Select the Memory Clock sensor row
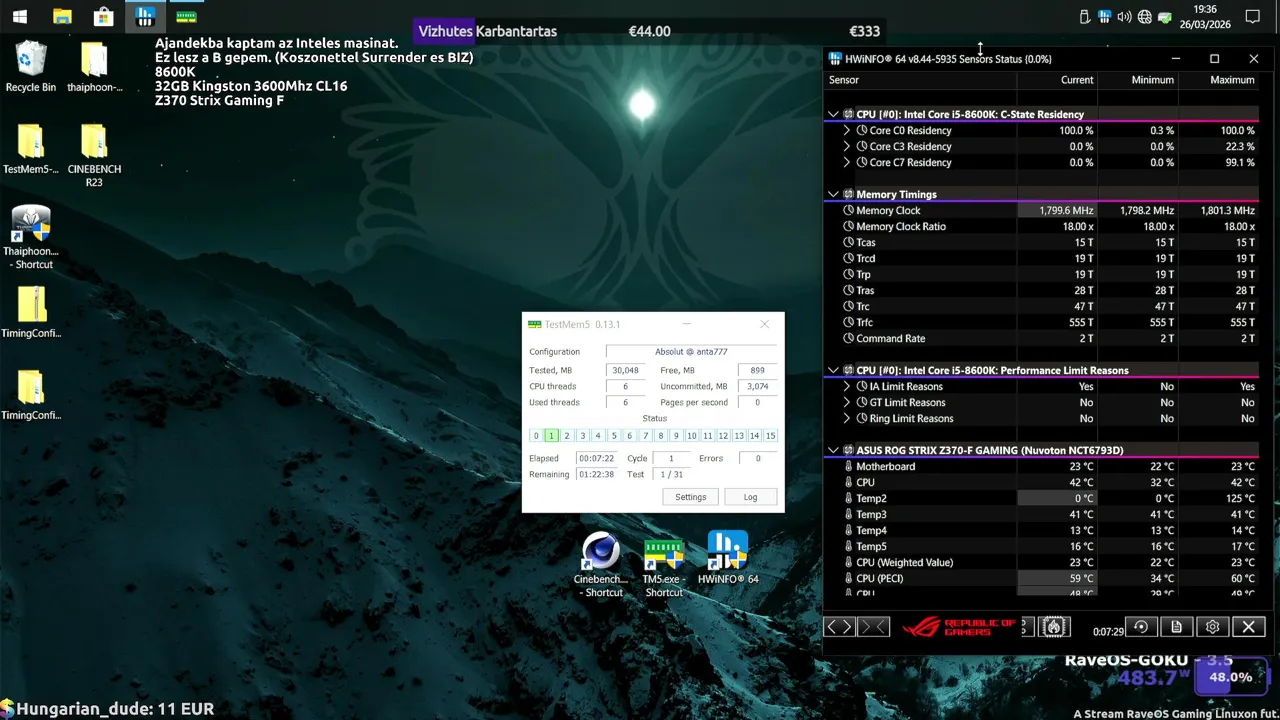The height and width of the screenshot is (720, 1280). click(1041, 210)
